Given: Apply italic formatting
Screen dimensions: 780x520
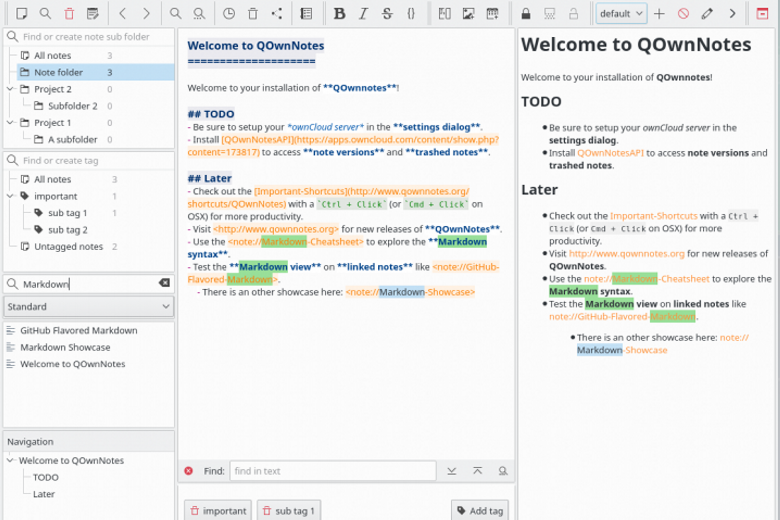Looking at the screenshot, I should (x=363, y=13).
